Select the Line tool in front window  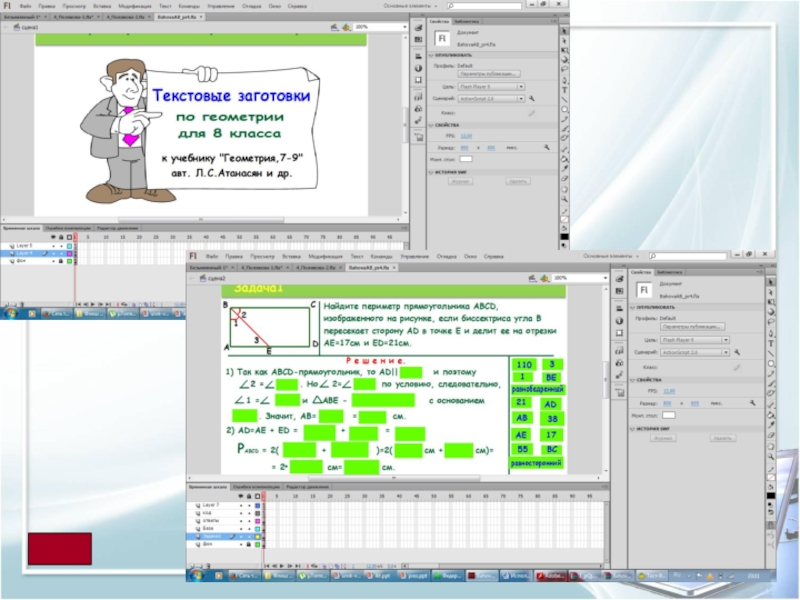pos(771,353)
